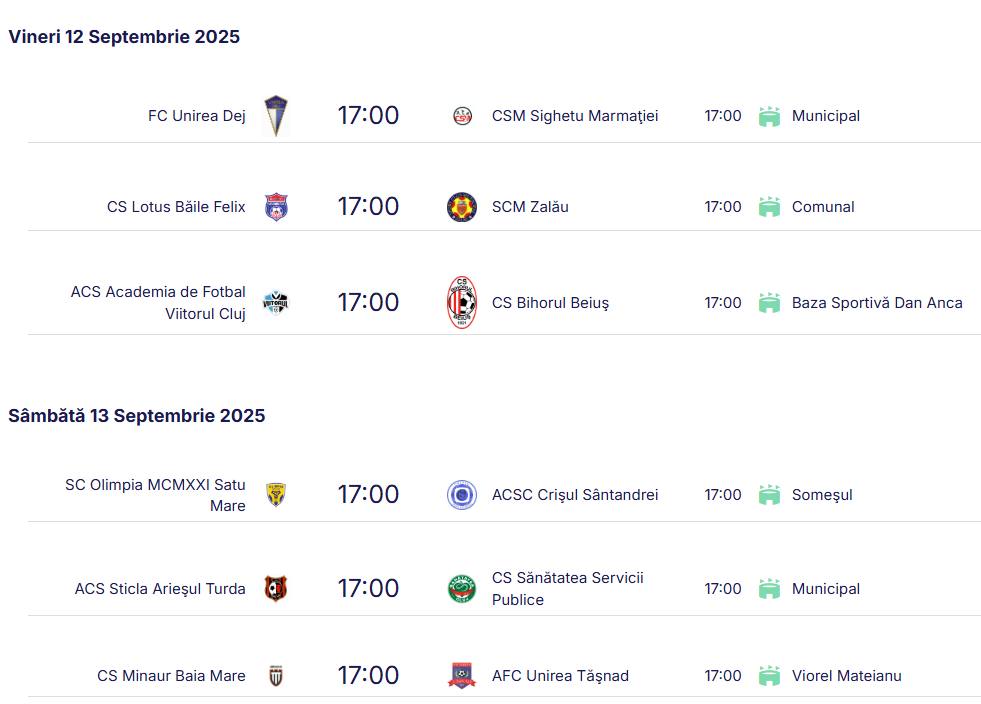Click the Sâmbătă 13 Septembrie 2025 heading
This screenshot has width=981, height=704.
[137, 416]
